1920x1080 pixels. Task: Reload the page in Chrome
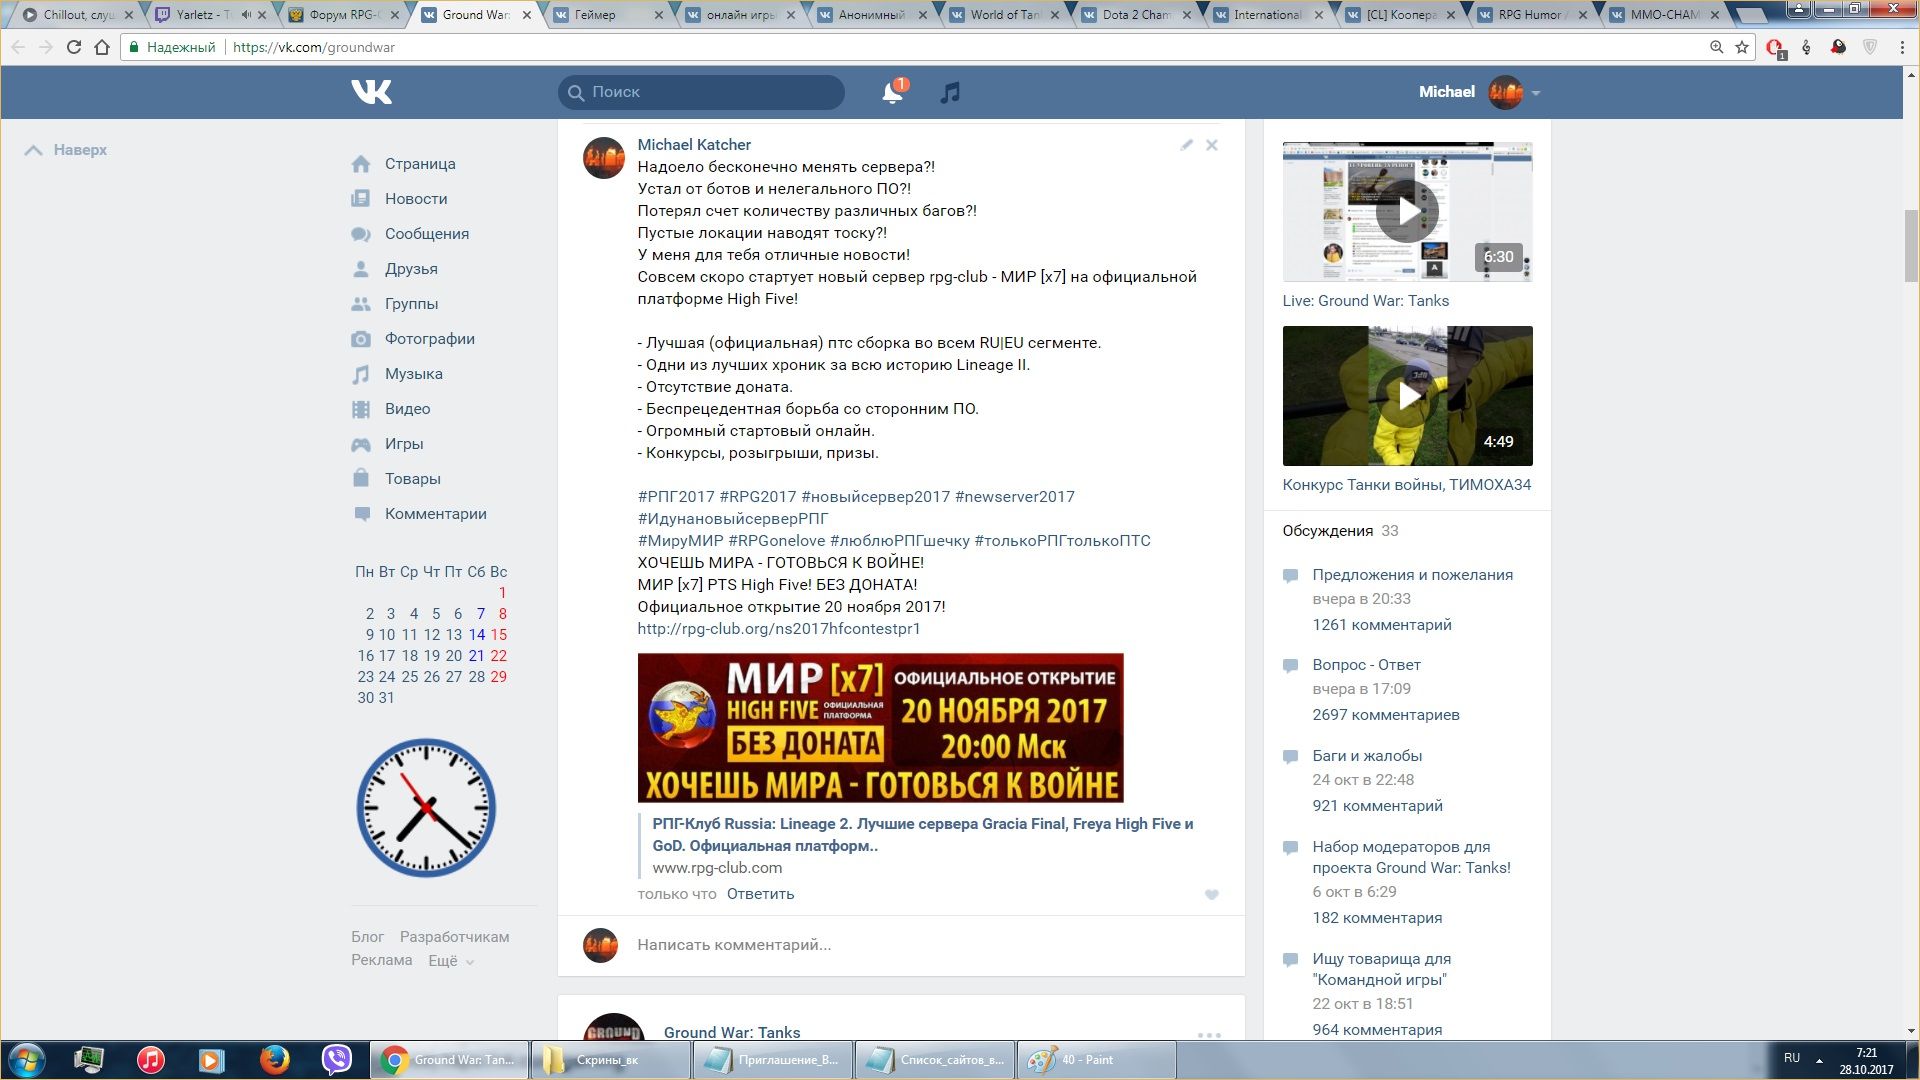click(73, 47)
